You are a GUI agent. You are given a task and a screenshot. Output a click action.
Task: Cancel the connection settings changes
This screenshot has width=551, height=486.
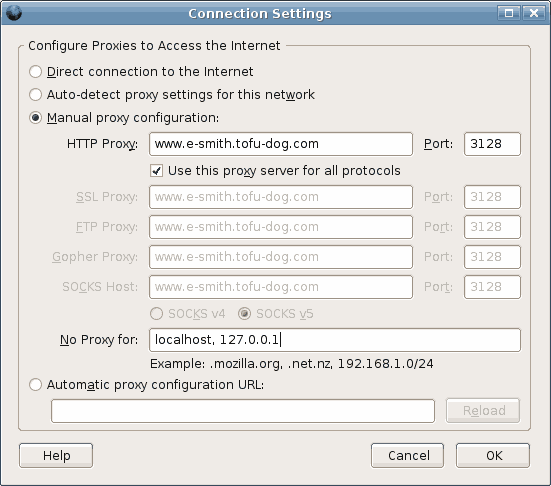pos(407,455)
